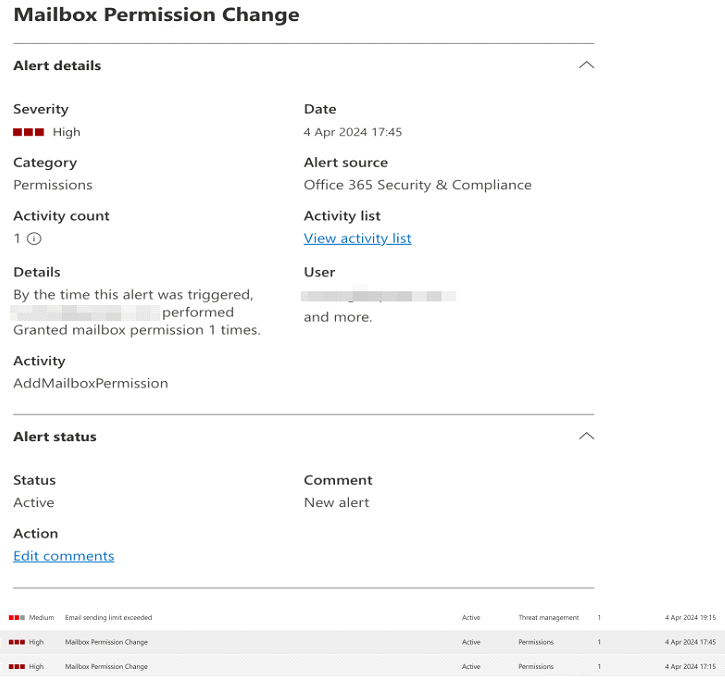The width and height of the screenshot is (725, 690).
Task: Open Mailbox Permission Change alert dated 17:45
Action: click(106, 642)
